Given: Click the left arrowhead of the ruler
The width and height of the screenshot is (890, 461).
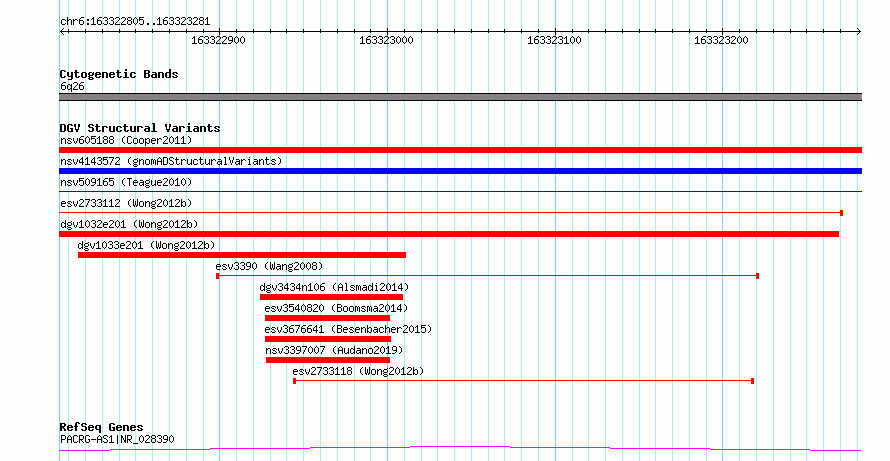Looking at the screenshot, I should point(63,31).
